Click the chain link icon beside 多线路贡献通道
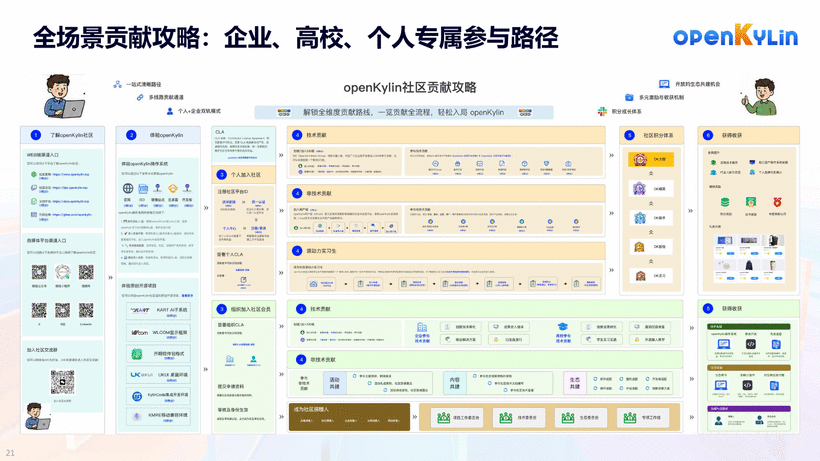This screenshot has height=461, width=820. (x=140, y=97)
